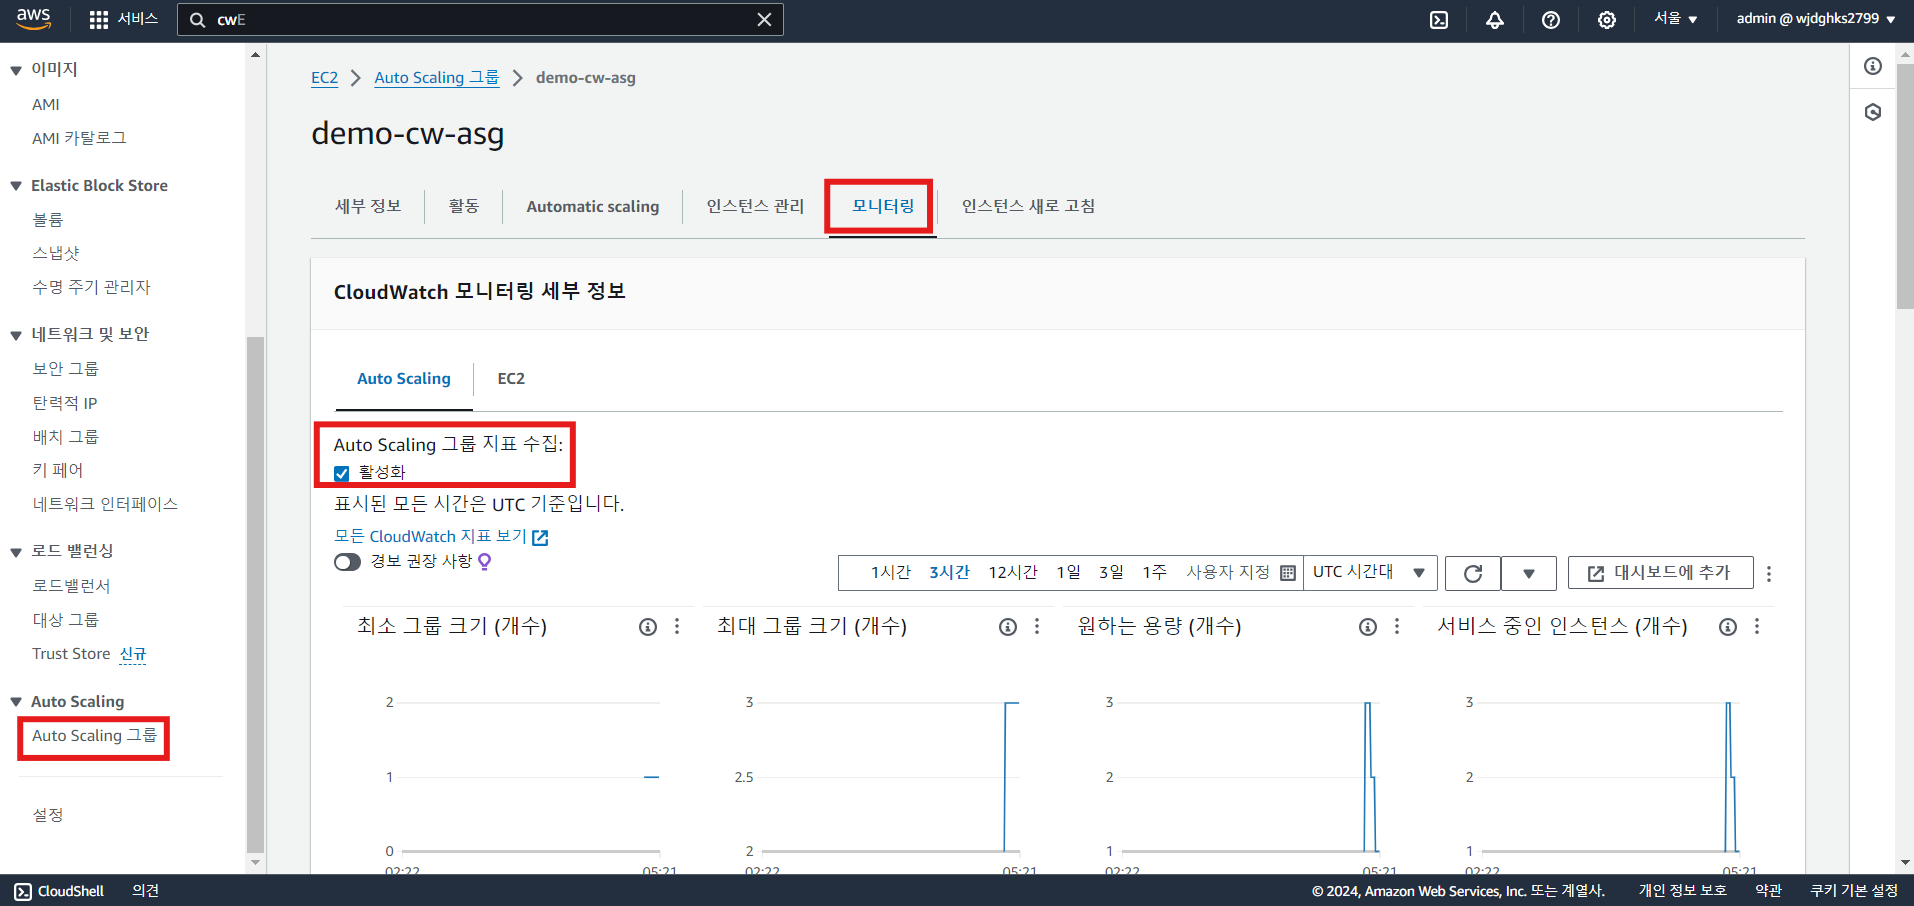1914x906 pixels.
Task: Switch to the EC2 metrics sub-tab
Action: (x=511, y=379)
